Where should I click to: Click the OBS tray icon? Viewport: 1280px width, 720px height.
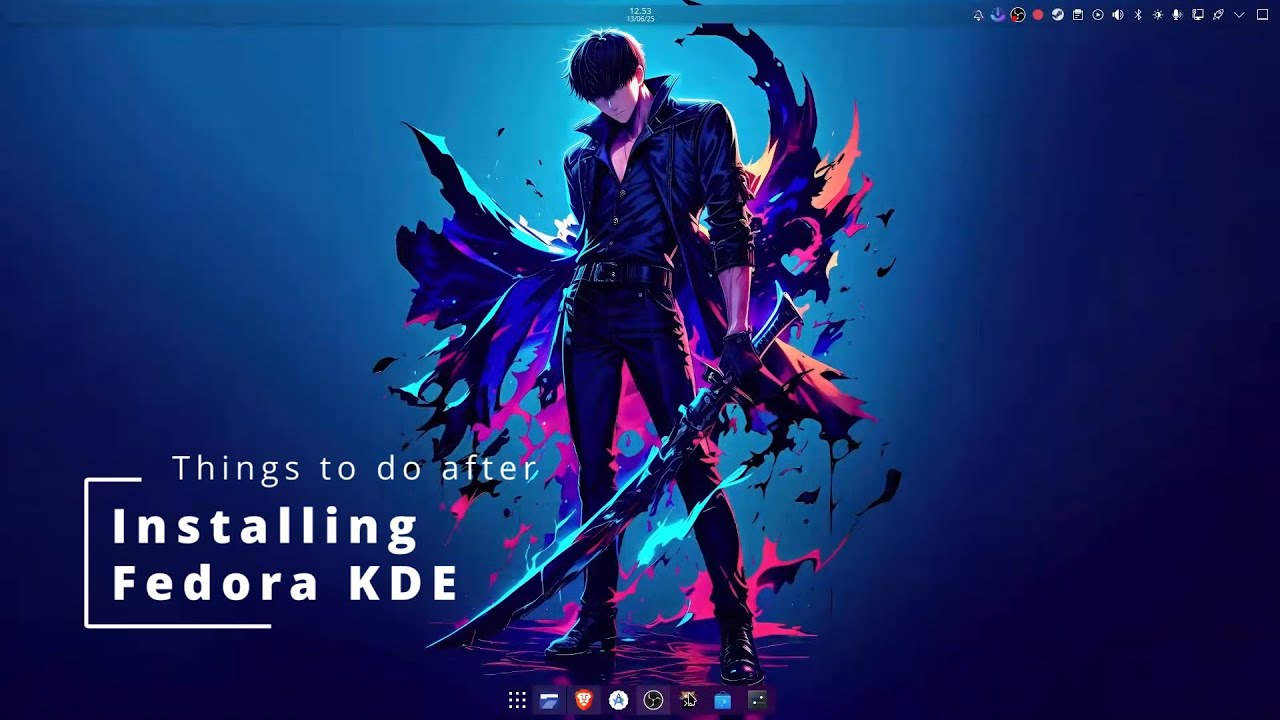coord(1018,15)
